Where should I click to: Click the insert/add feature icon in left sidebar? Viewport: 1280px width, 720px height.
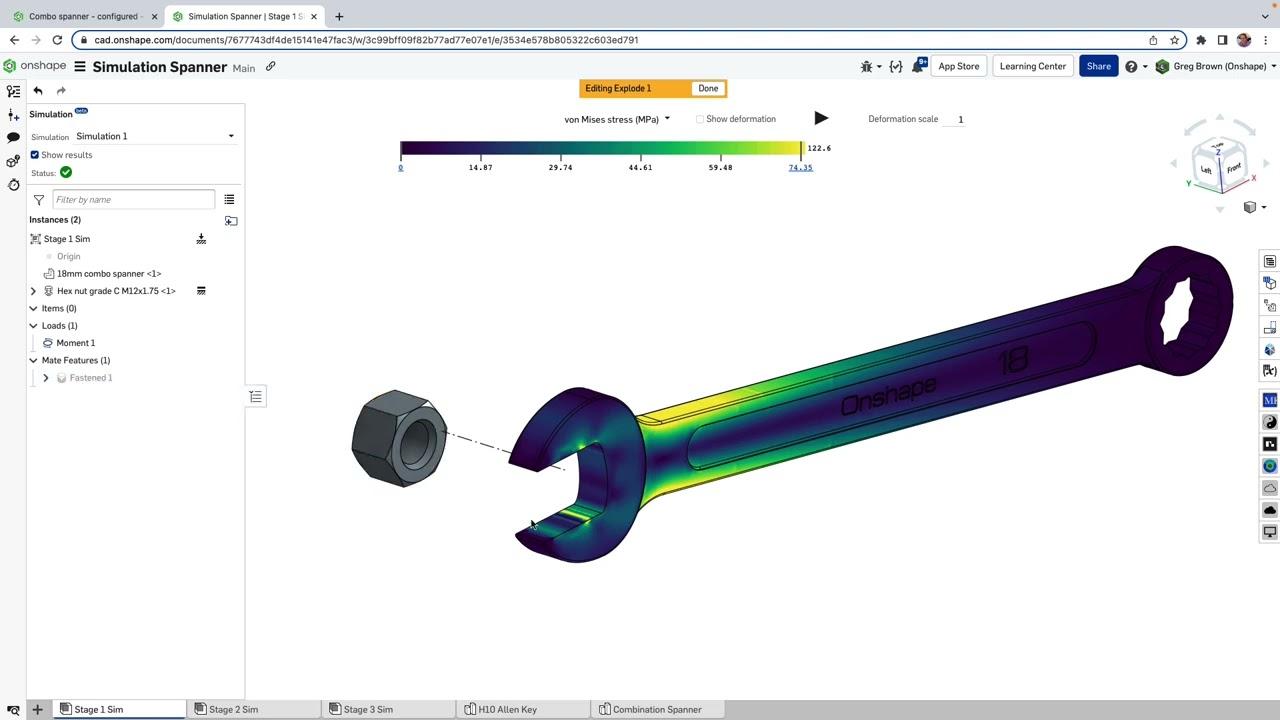(x=13, y=115)
